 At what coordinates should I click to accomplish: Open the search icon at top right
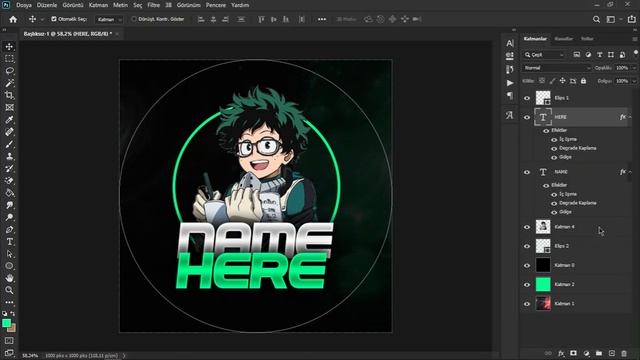tap(596, 19)
